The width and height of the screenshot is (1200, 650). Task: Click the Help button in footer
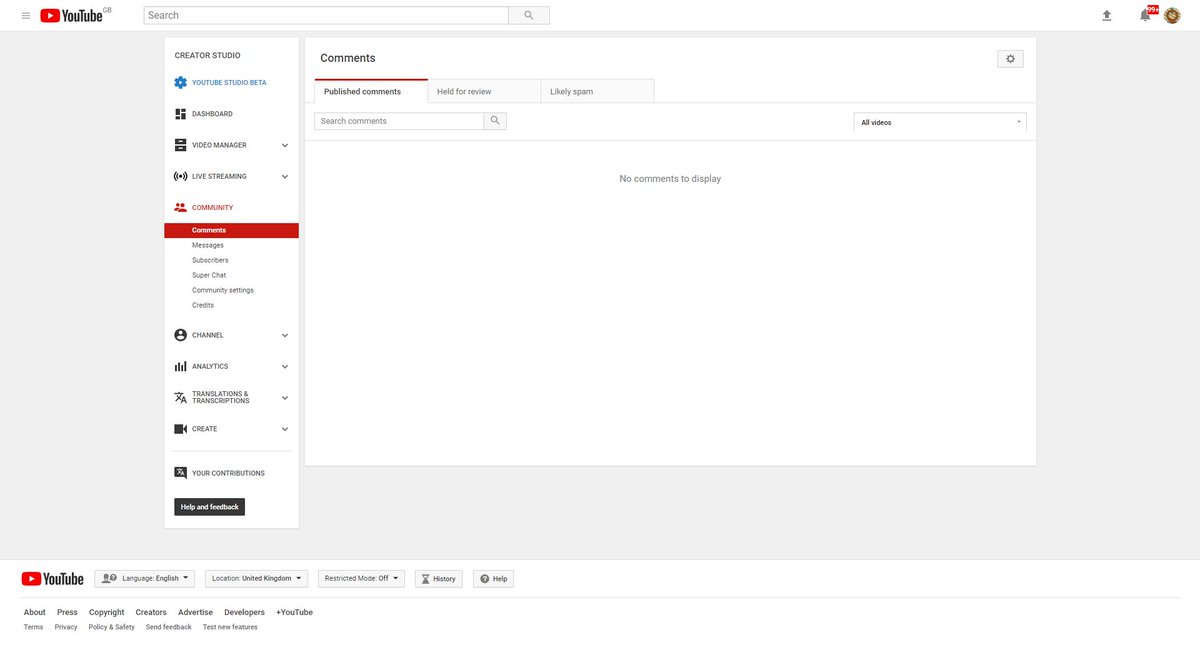pyautogui.click(x=493, y=578)
